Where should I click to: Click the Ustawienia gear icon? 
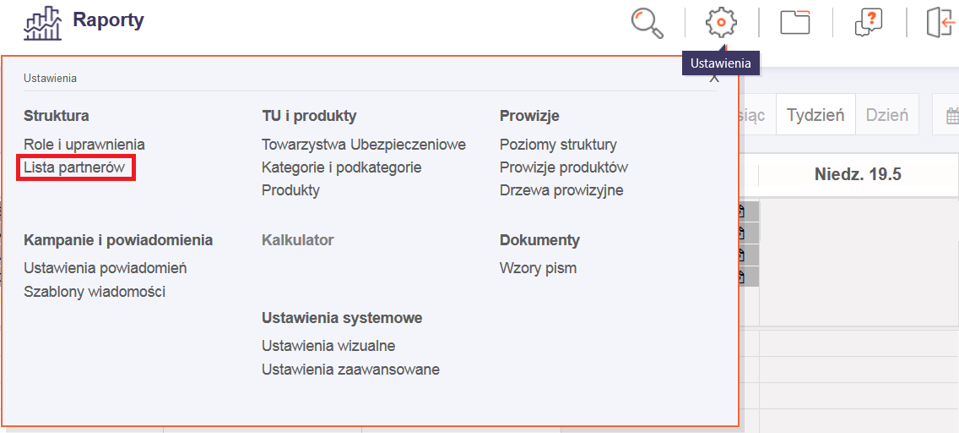coord(720,22)
